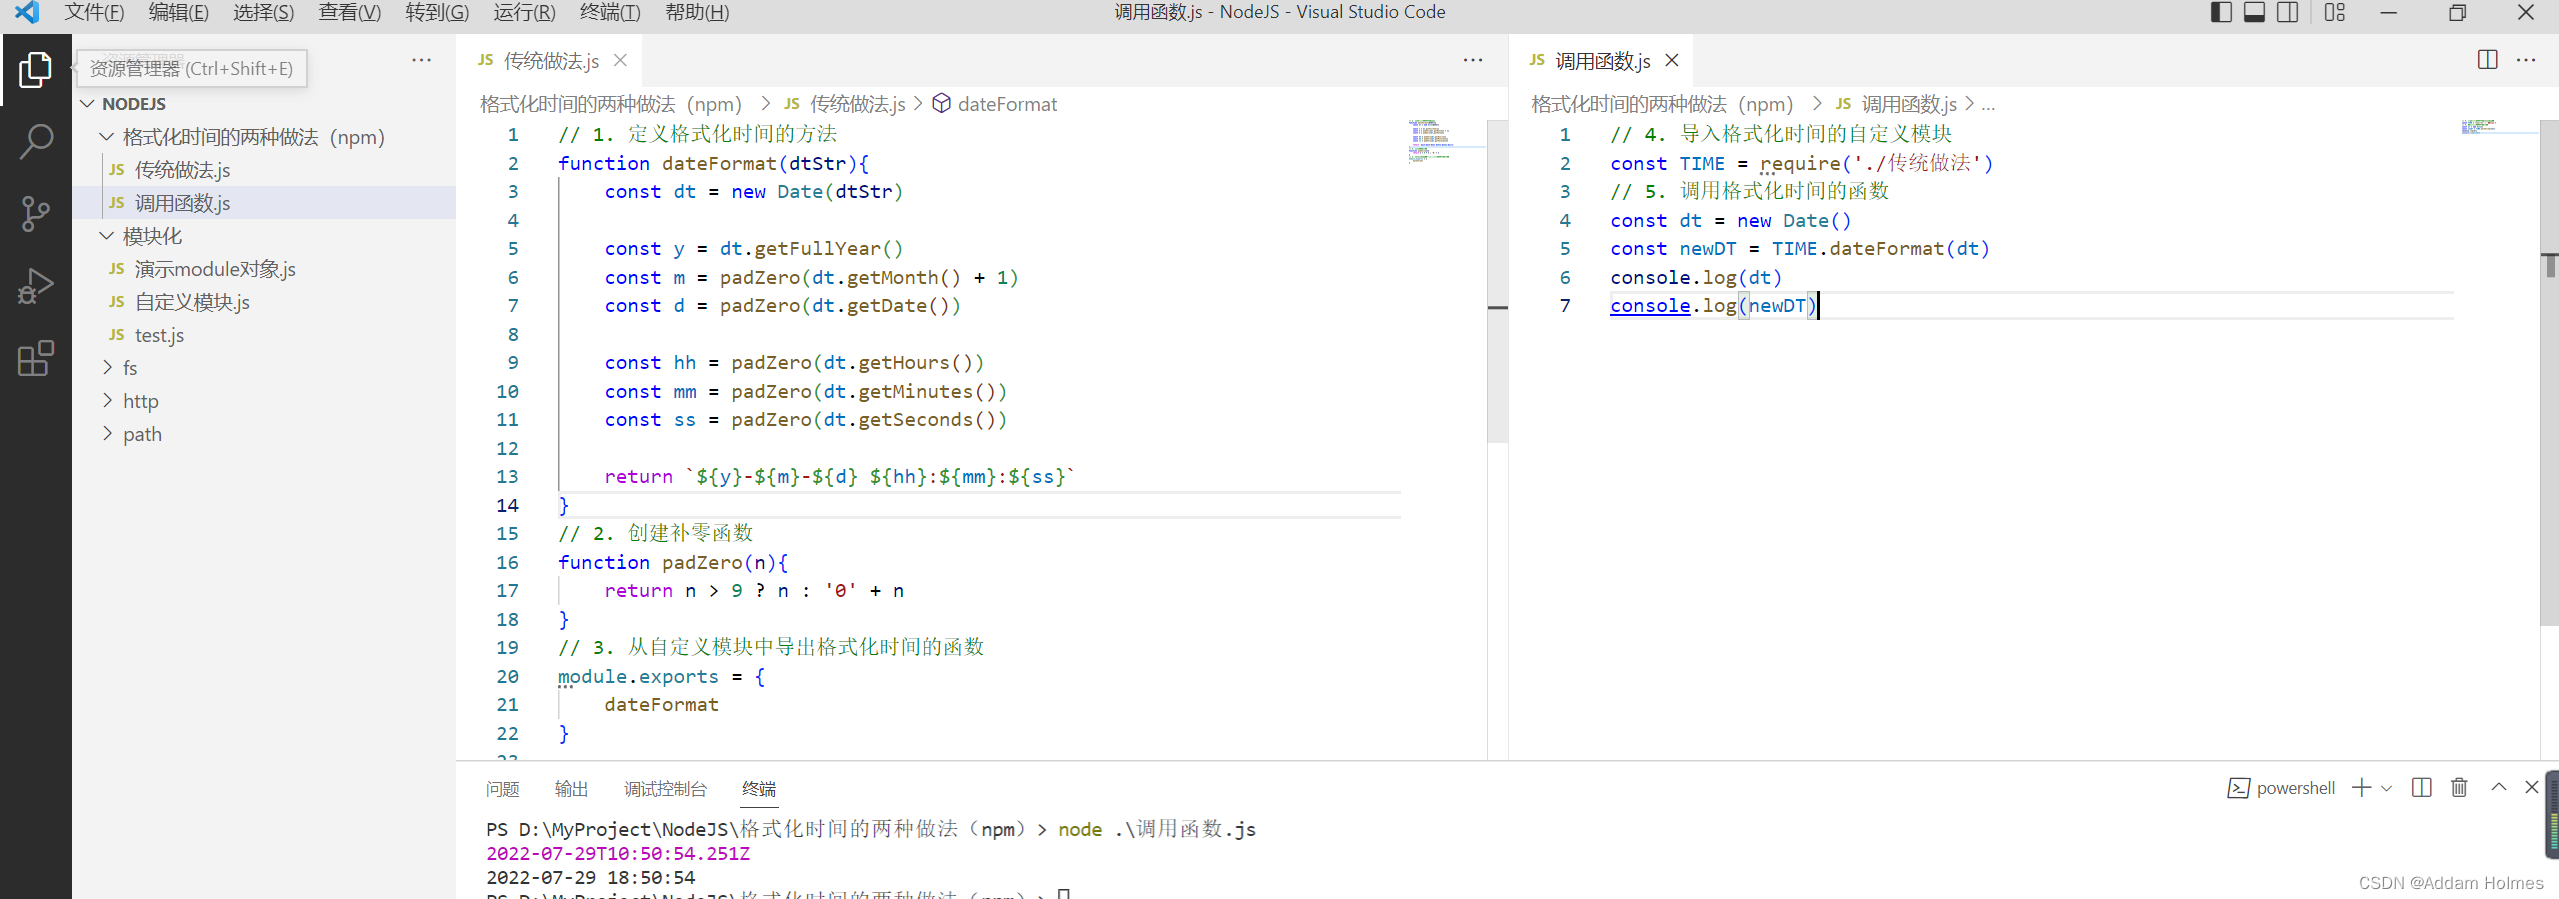Open the new terminal launch profile dropdown
Screen dimensions: 2559x899
pos(2387,788)
